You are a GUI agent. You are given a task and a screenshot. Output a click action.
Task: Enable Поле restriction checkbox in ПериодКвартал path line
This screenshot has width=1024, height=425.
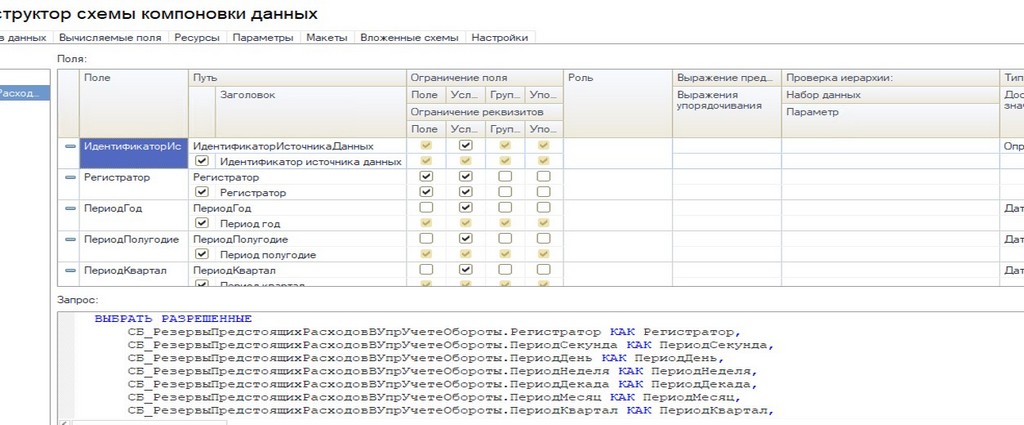point(426,270)
